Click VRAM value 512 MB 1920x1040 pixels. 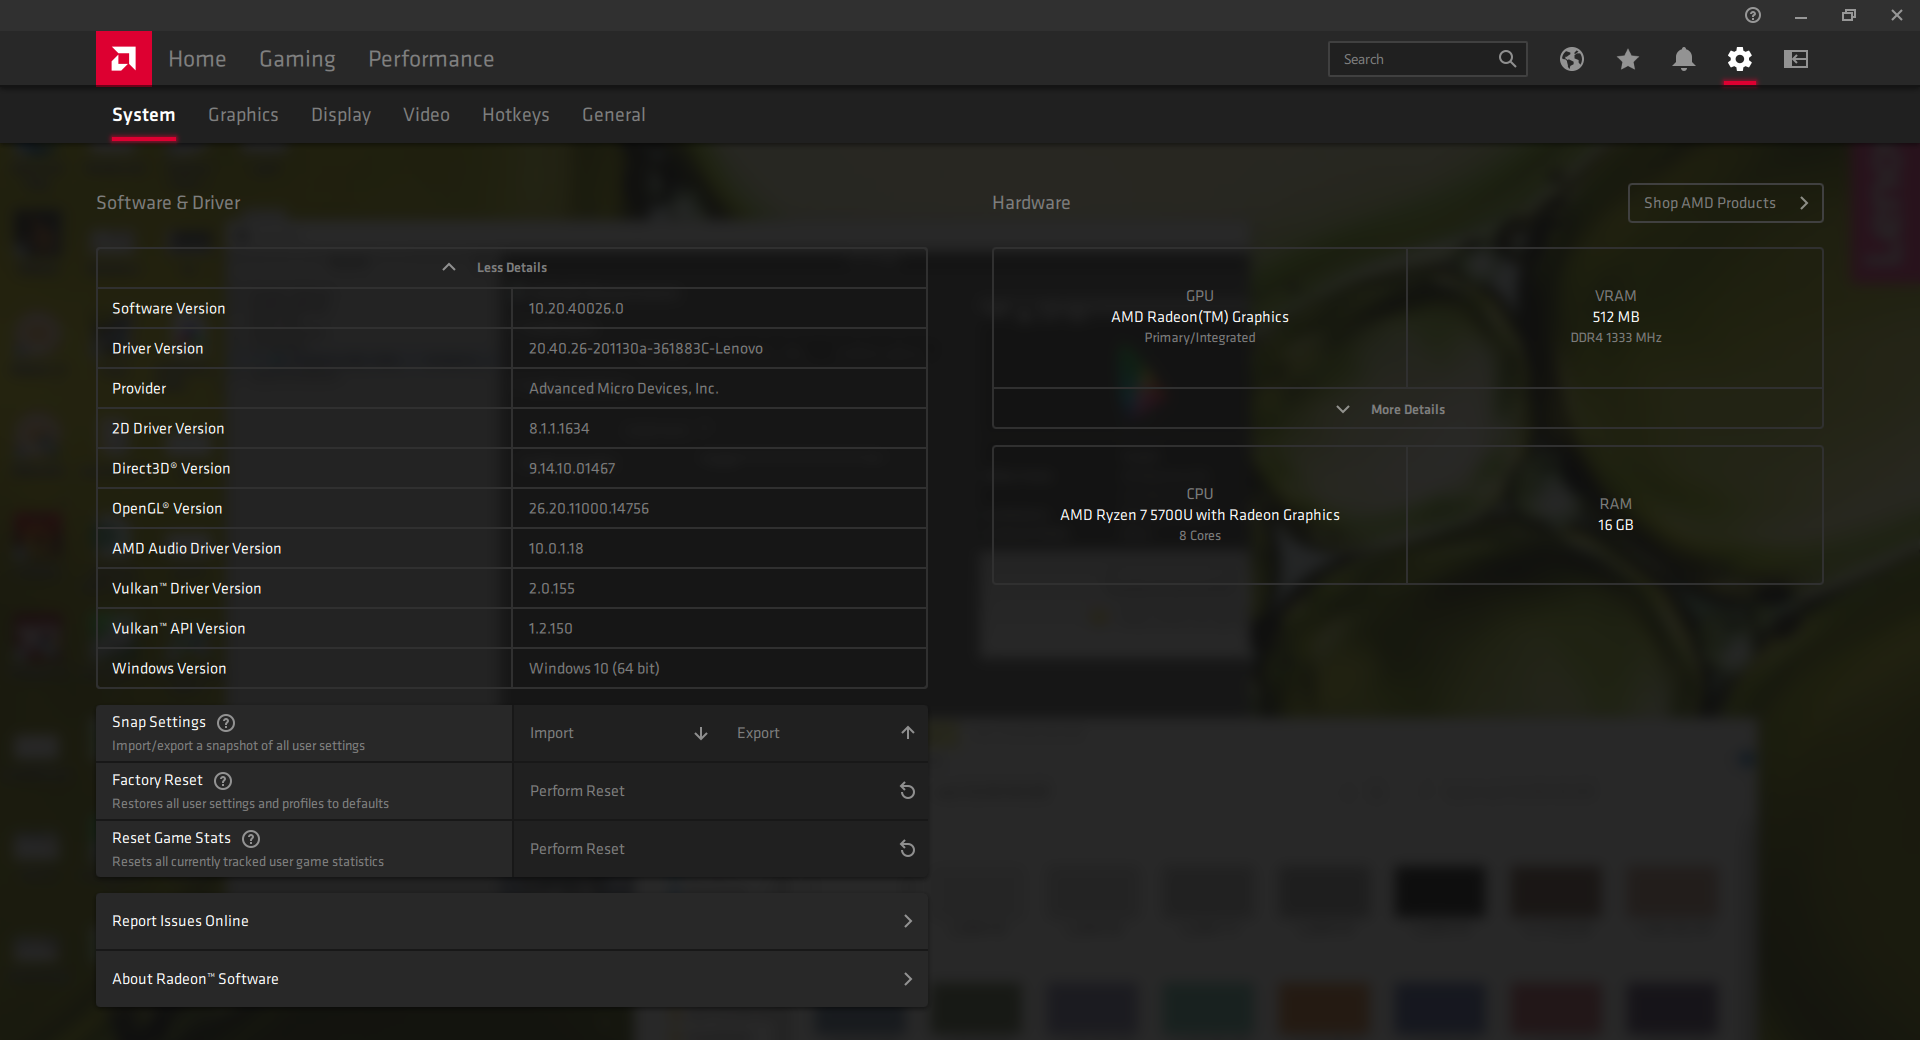point(1616,317)
